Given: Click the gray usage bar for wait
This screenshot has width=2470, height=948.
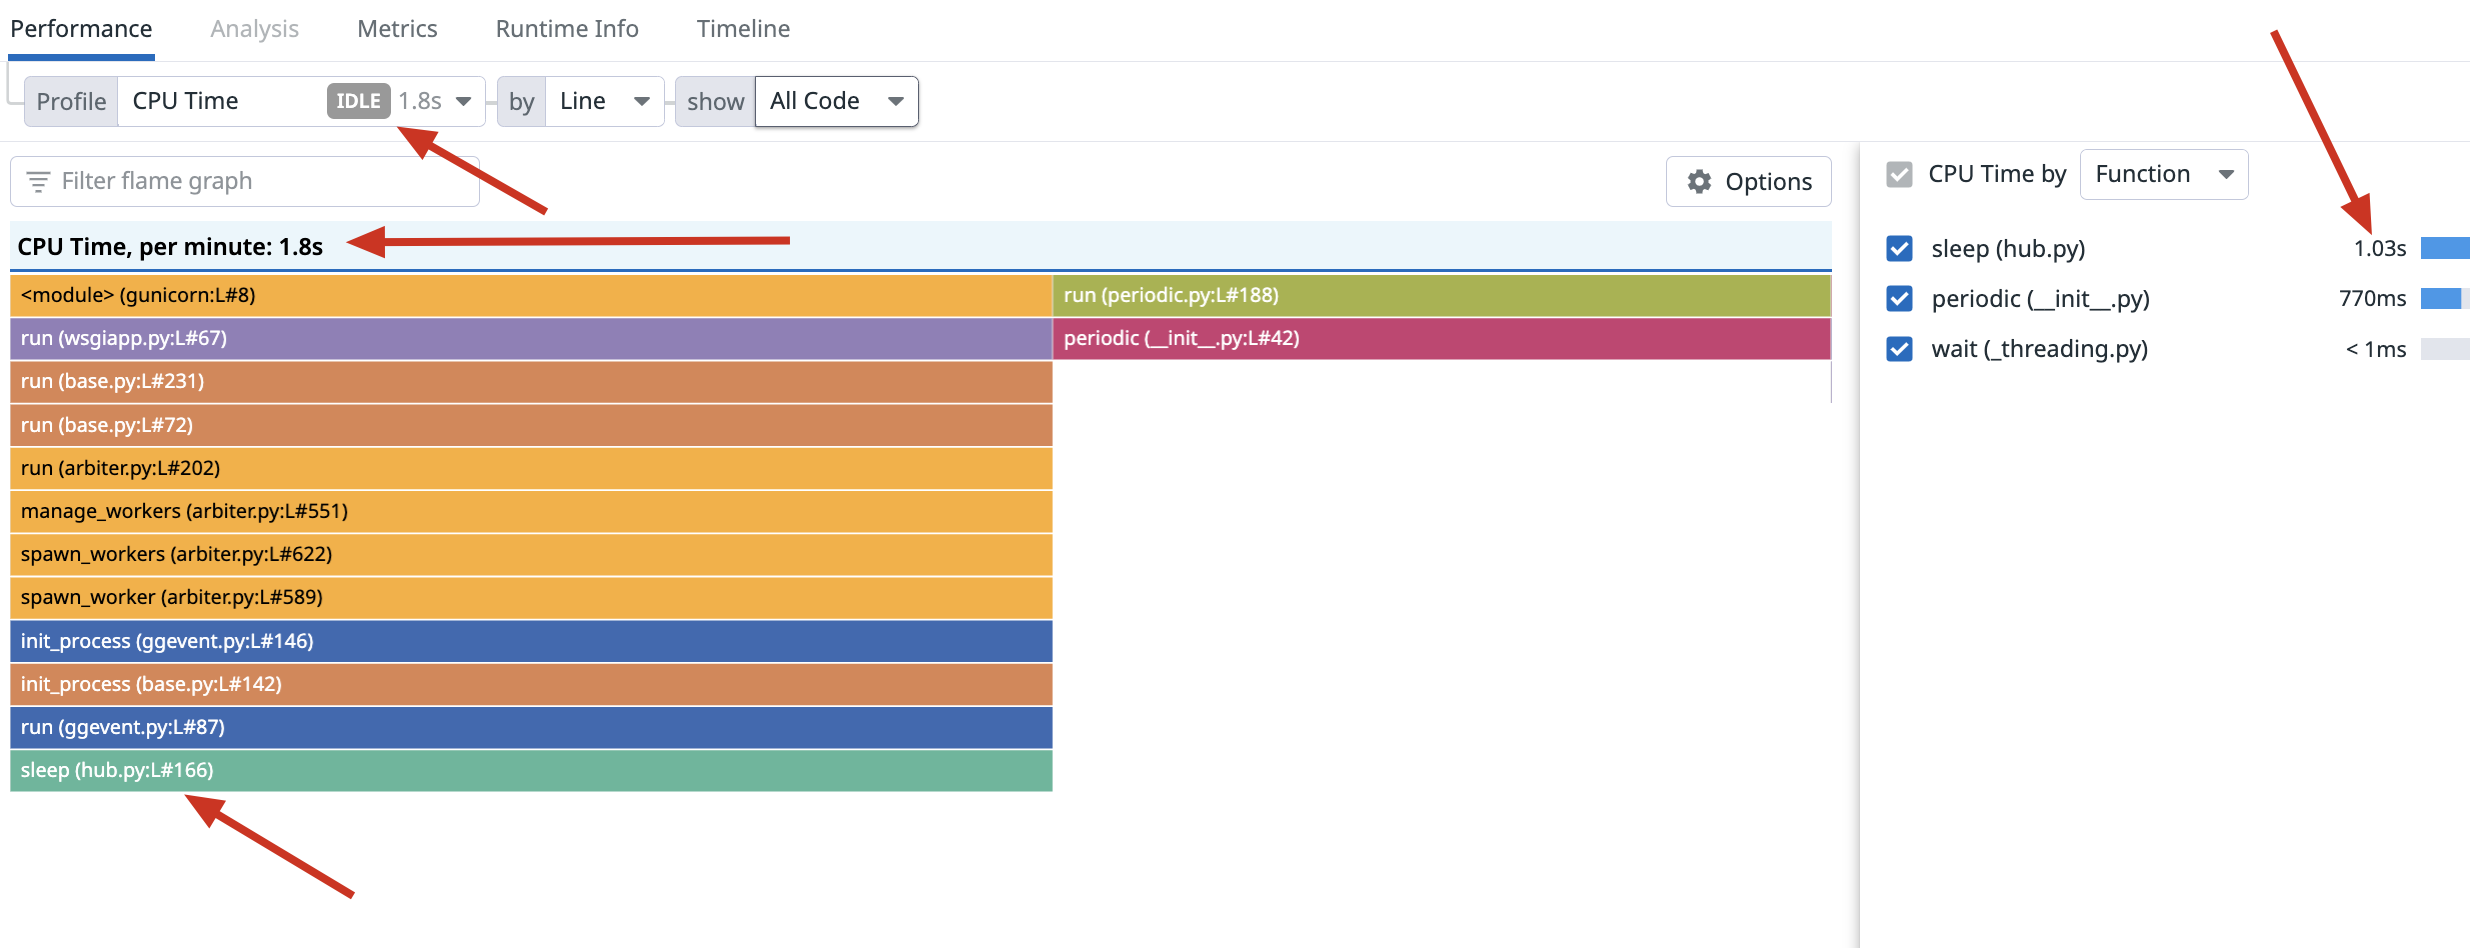Looking at the screenshot, I should [x=2445, y=348].
